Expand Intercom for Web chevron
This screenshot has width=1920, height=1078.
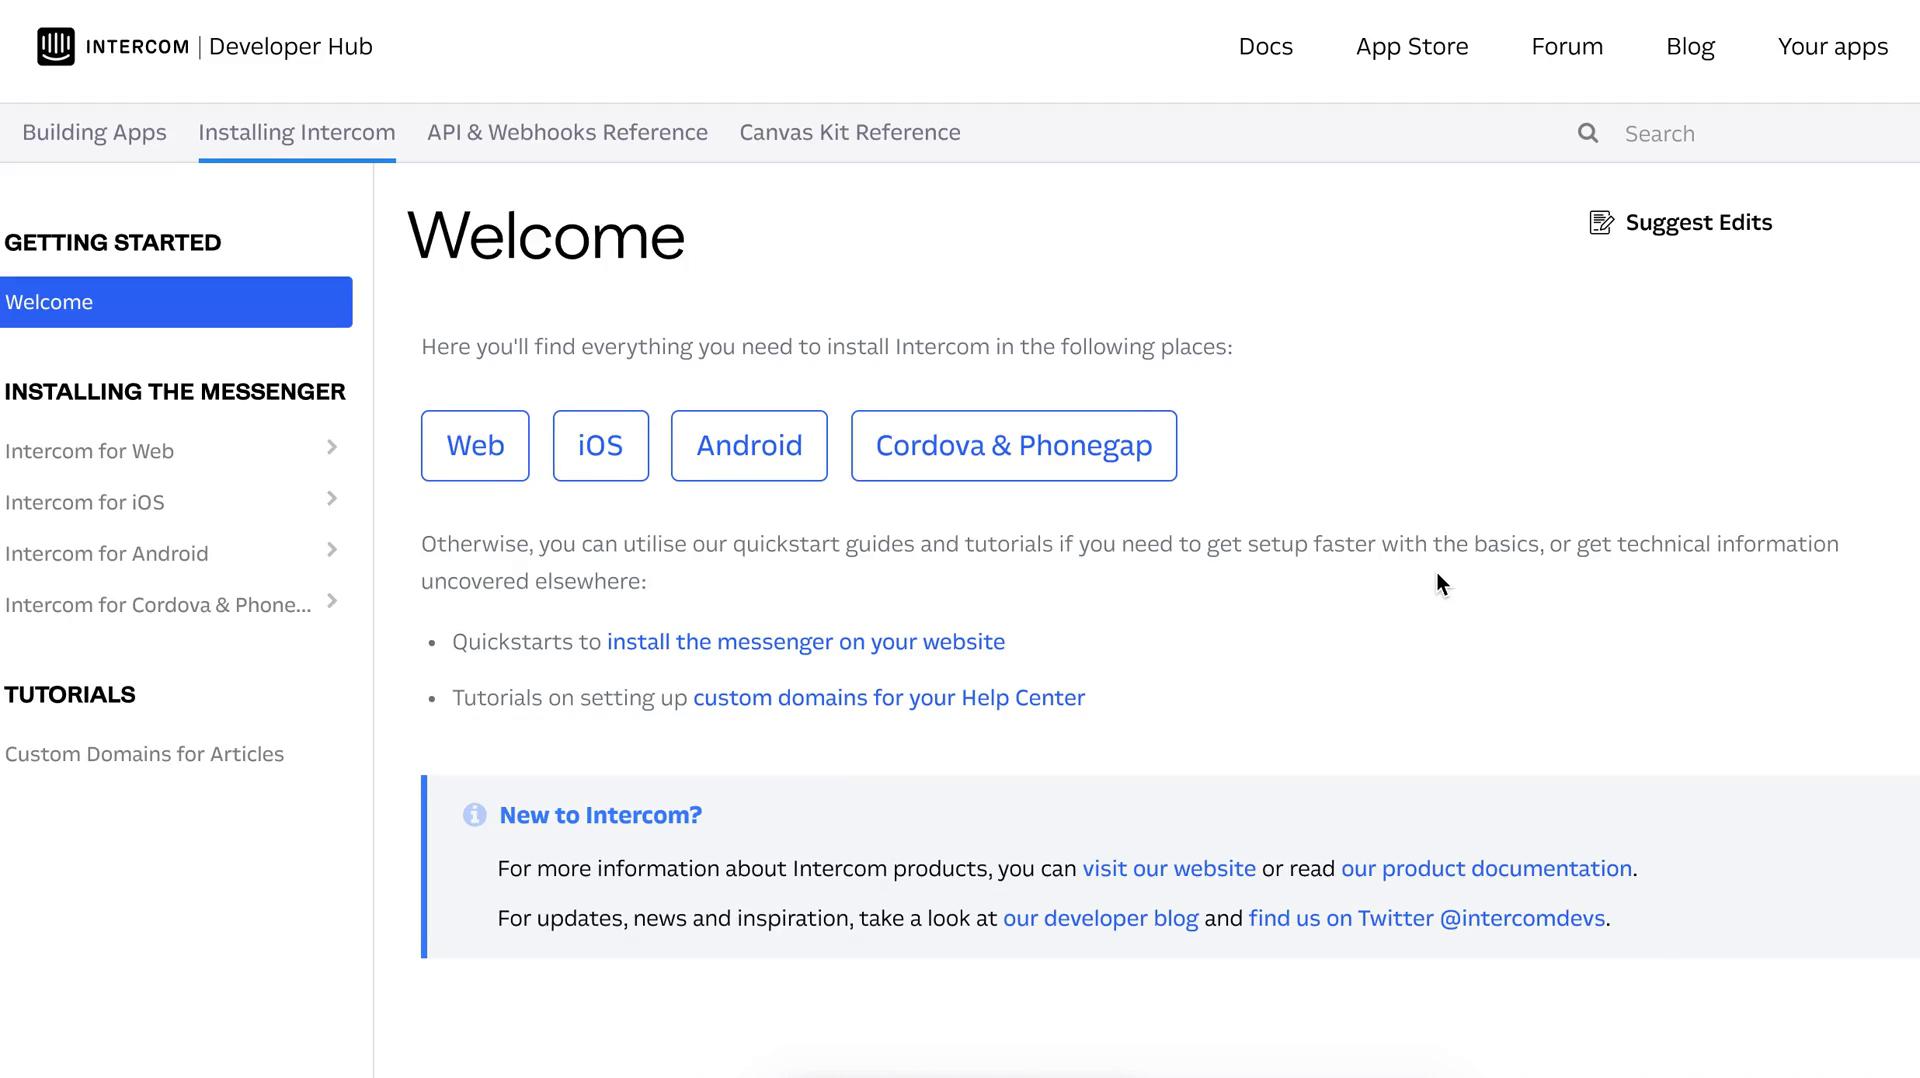coord(332,447)
